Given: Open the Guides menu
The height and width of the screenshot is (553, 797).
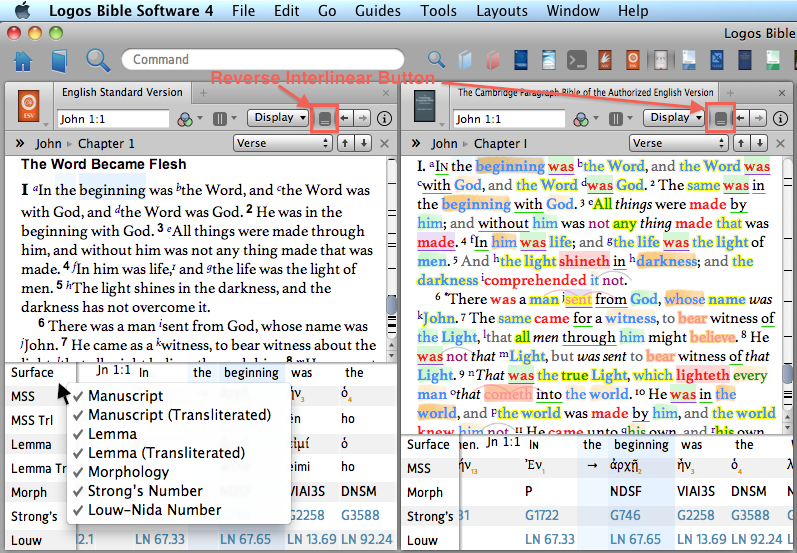Looking at the screenshot, I should click(377, 11).
